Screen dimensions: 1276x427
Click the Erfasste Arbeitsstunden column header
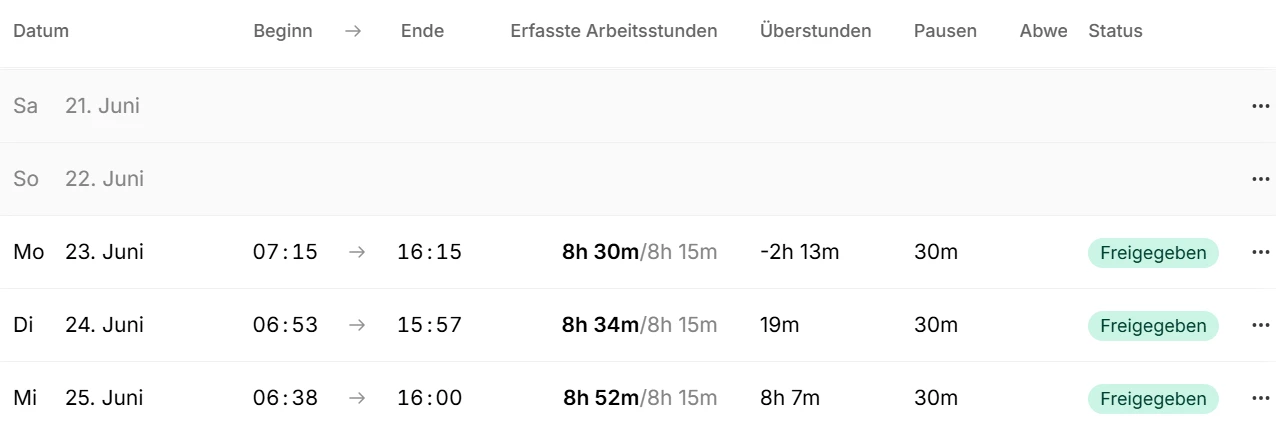[x=614, y=31]
